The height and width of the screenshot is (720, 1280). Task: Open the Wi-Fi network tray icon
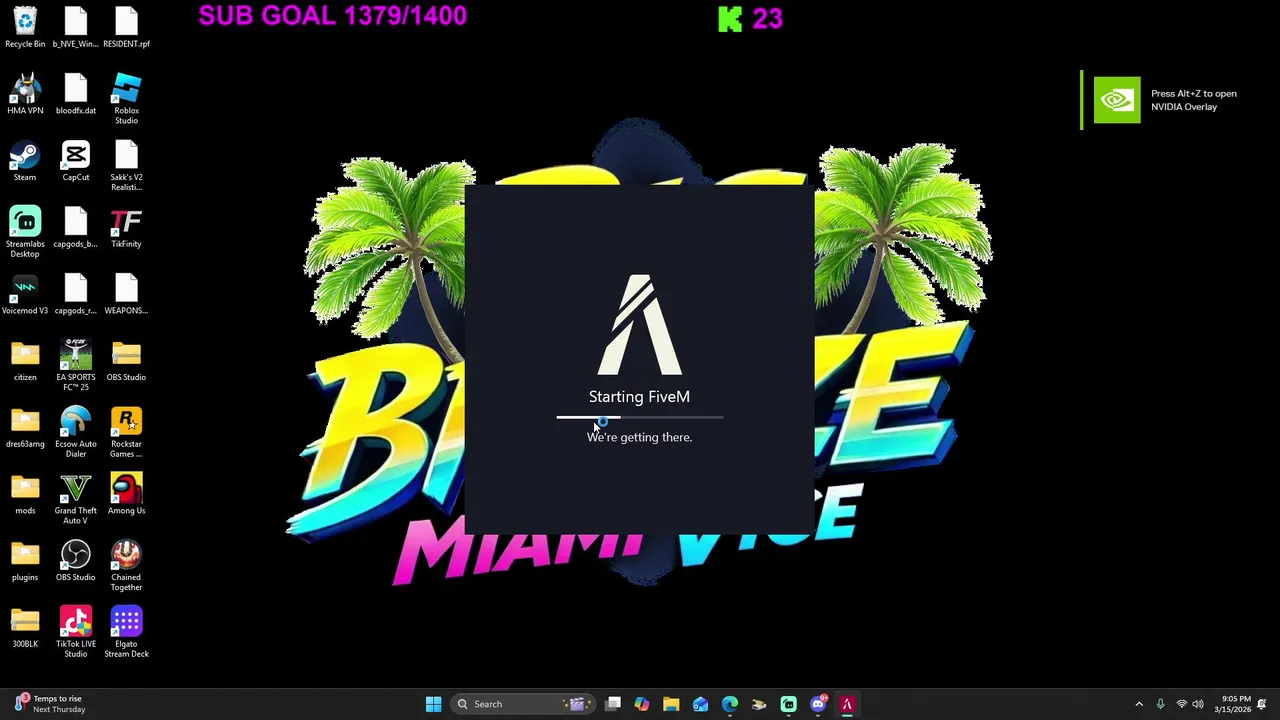click(x=1181, y=704)
